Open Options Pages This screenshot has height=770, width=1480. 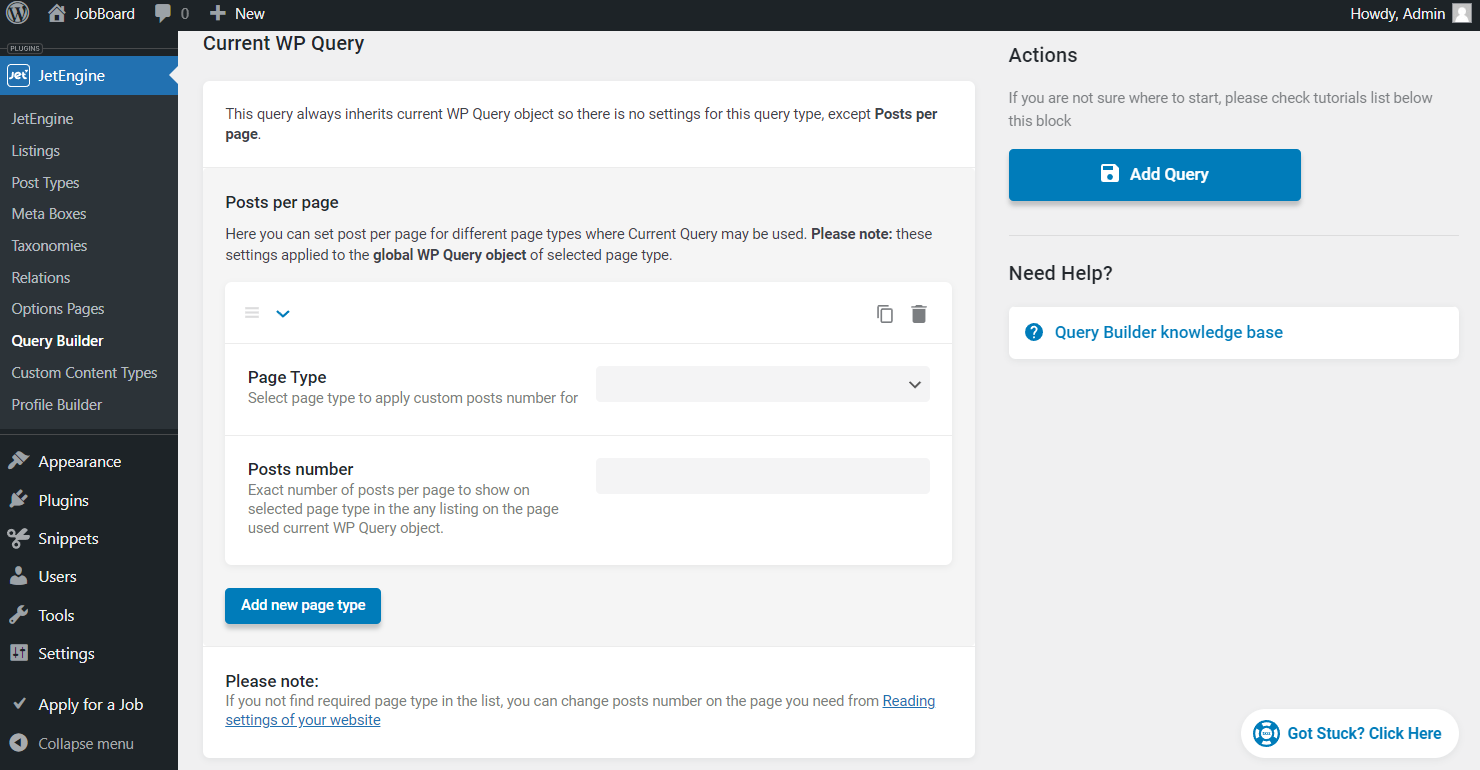(58, 309)
